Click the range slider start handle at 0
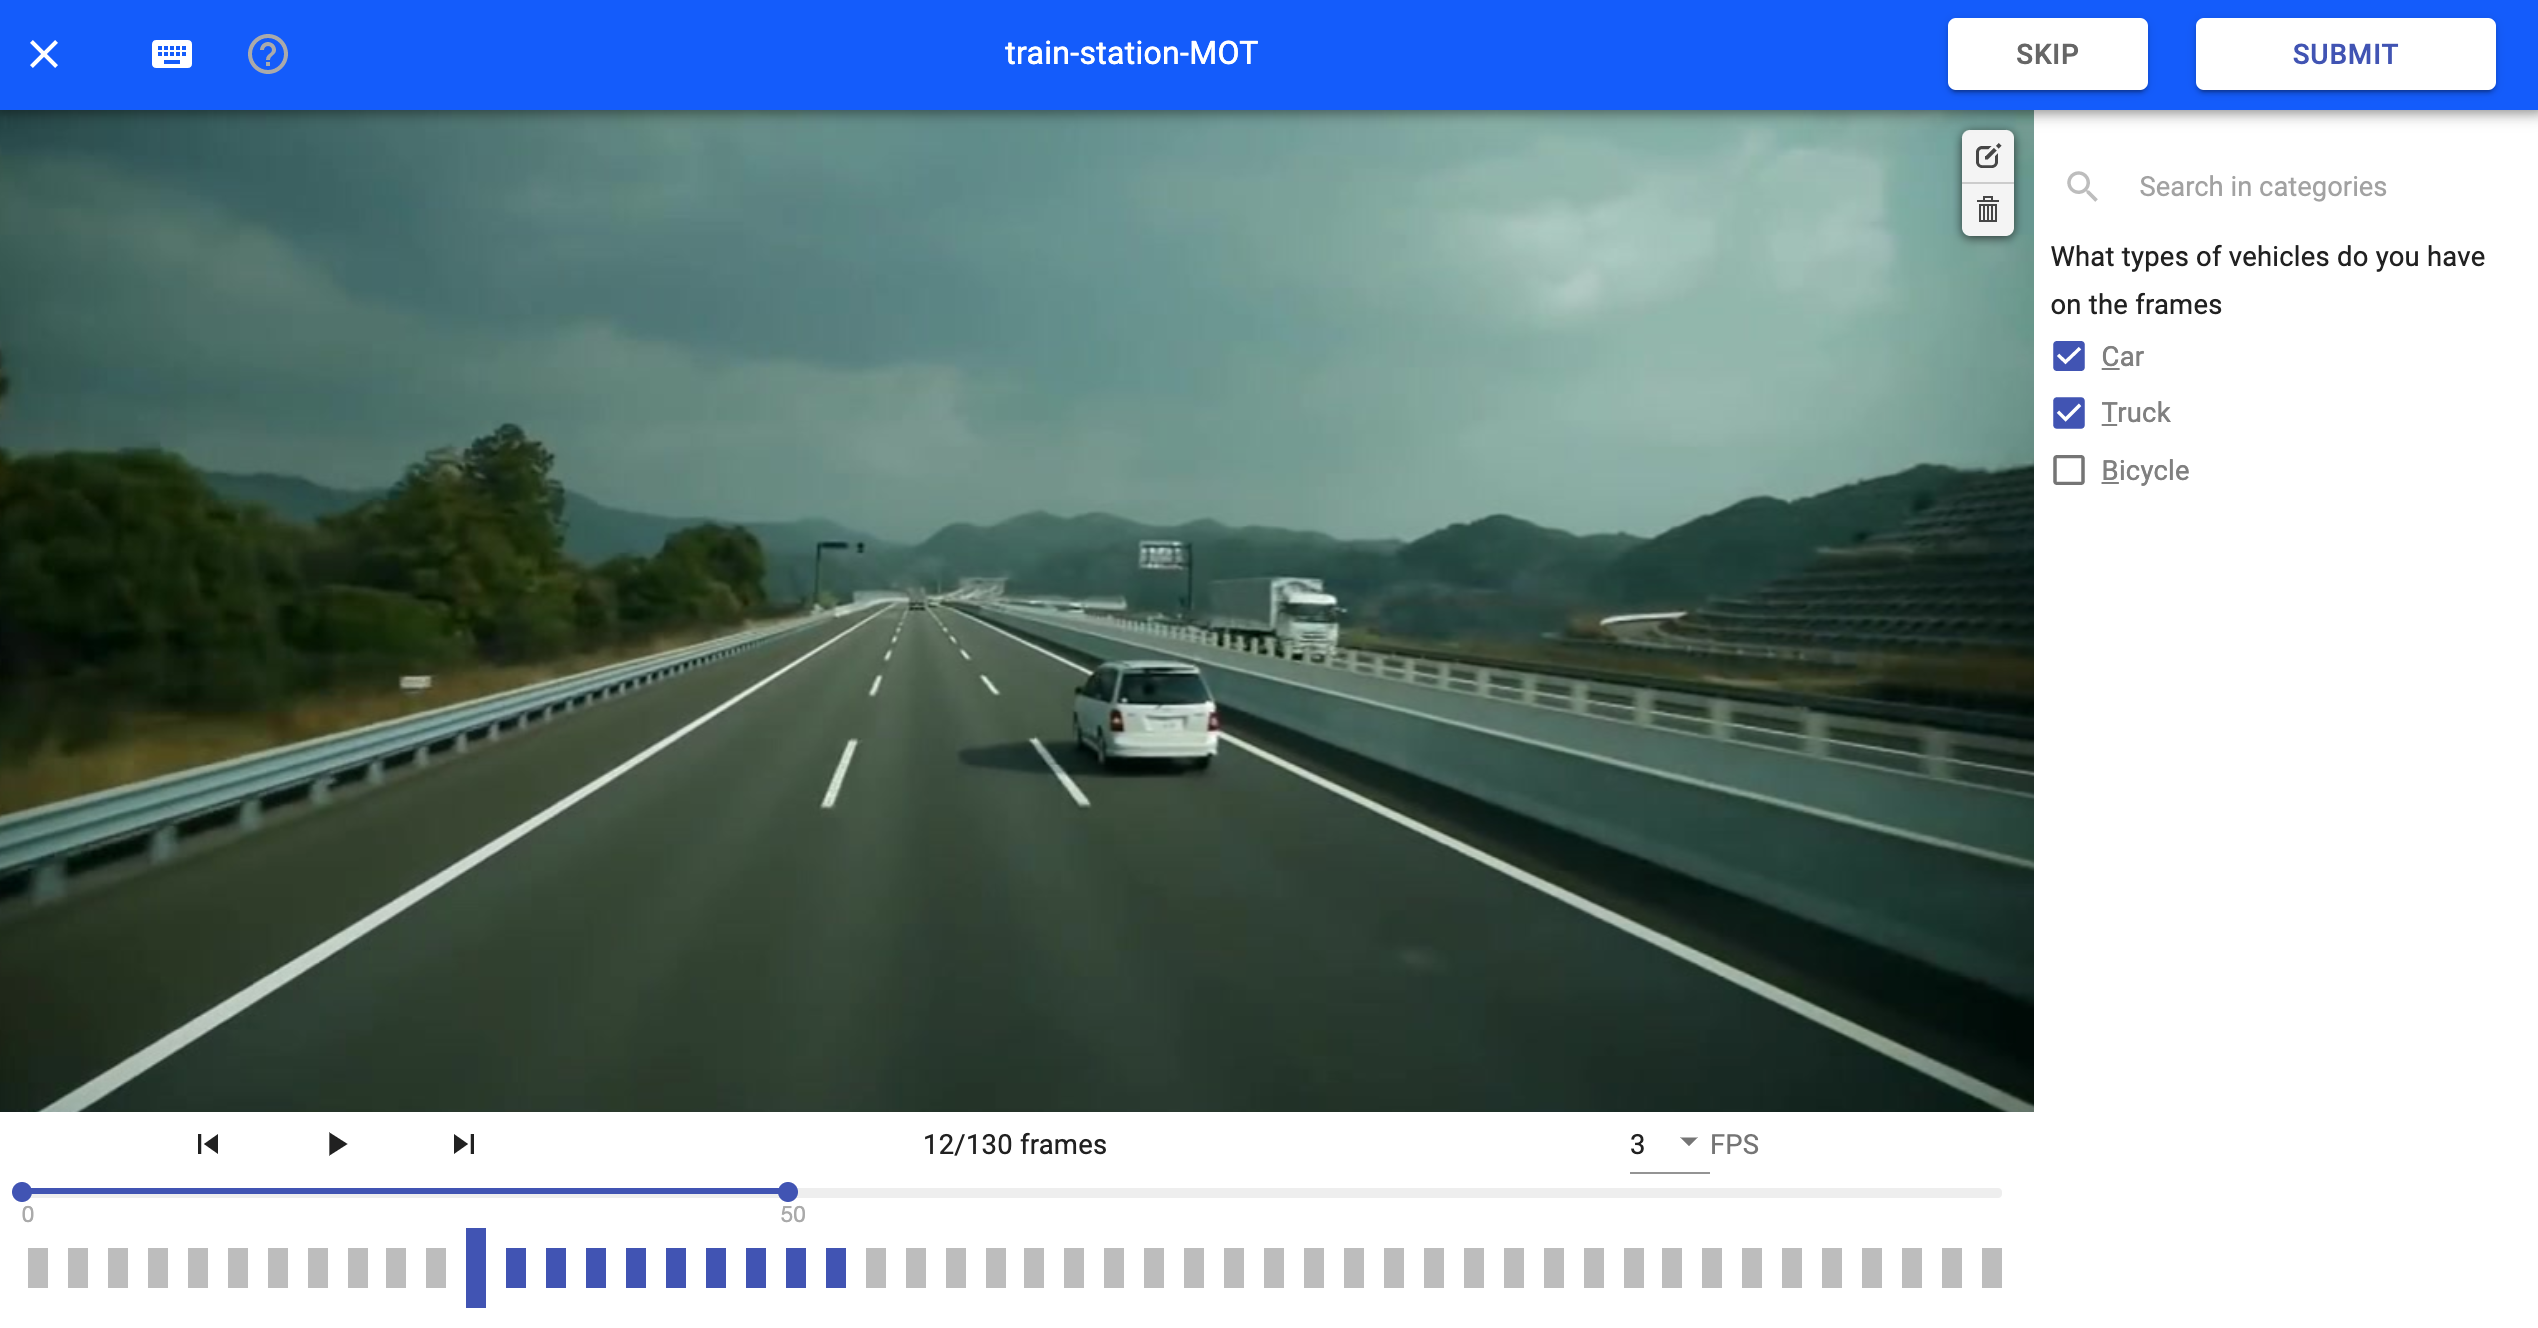 click(x=22, y=1192)
